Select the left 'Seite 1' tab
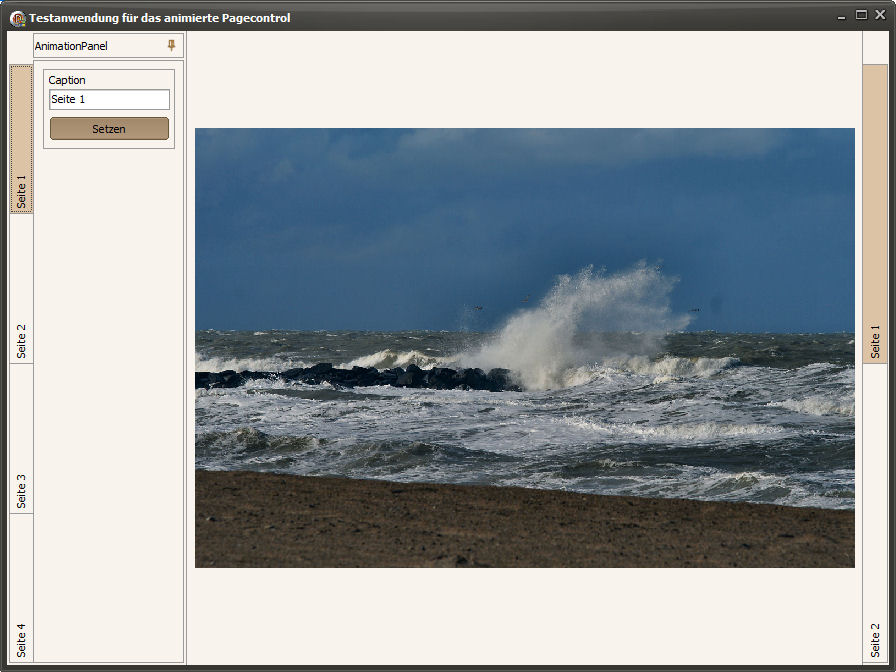The image size is (896, 672). click(21, 139)
